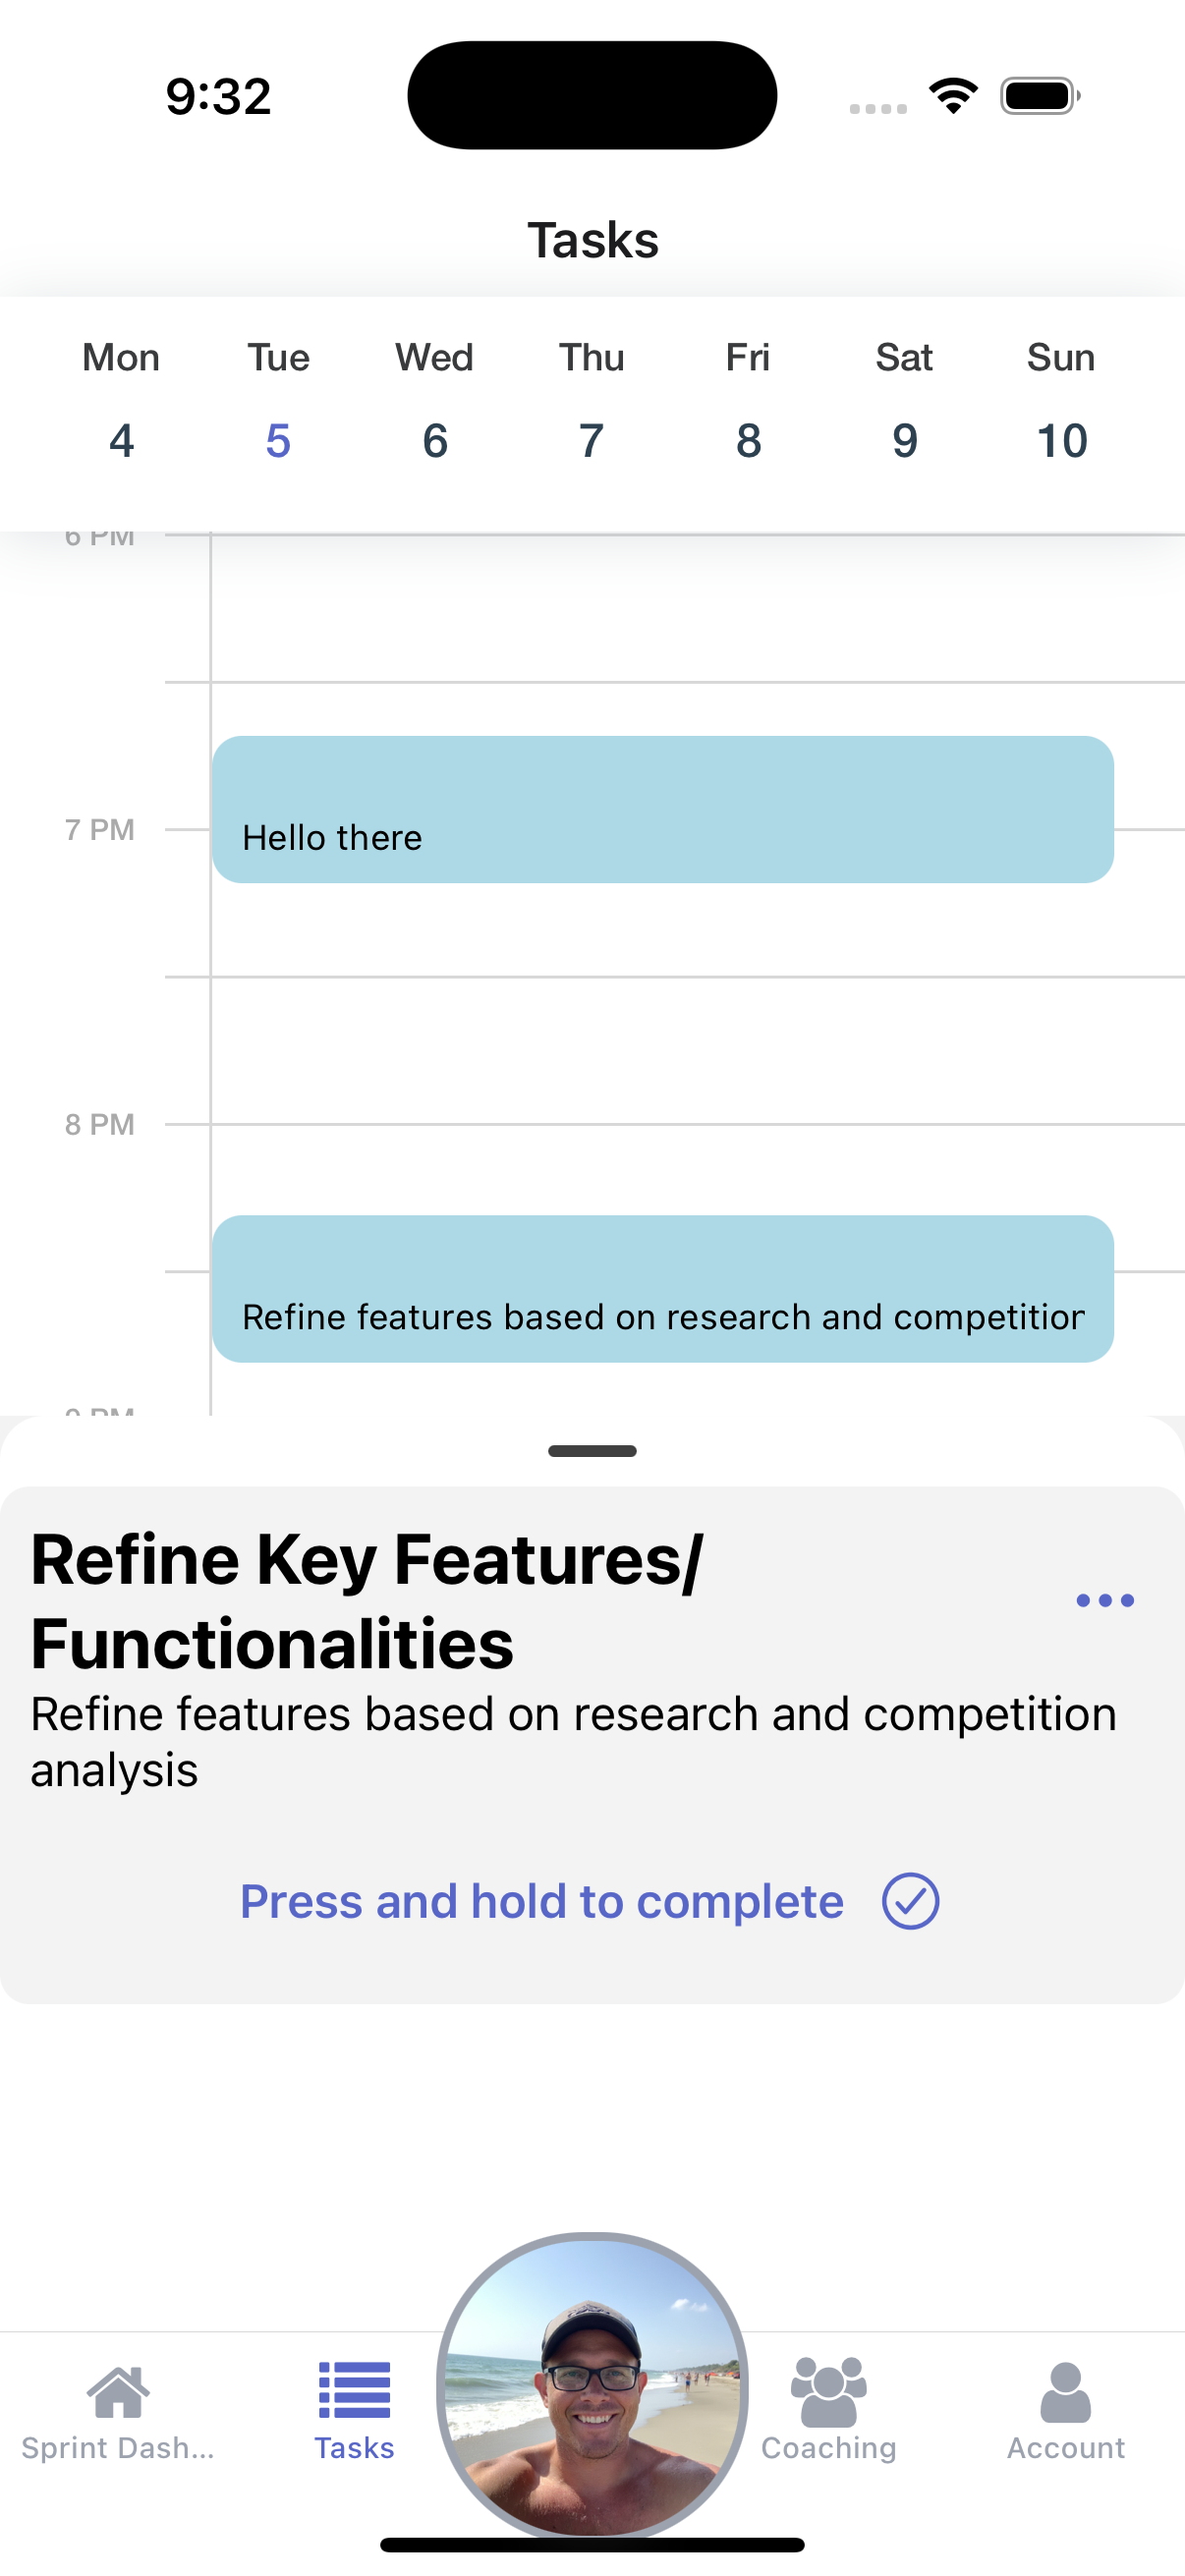Open the Coaching group icon

828,2392
